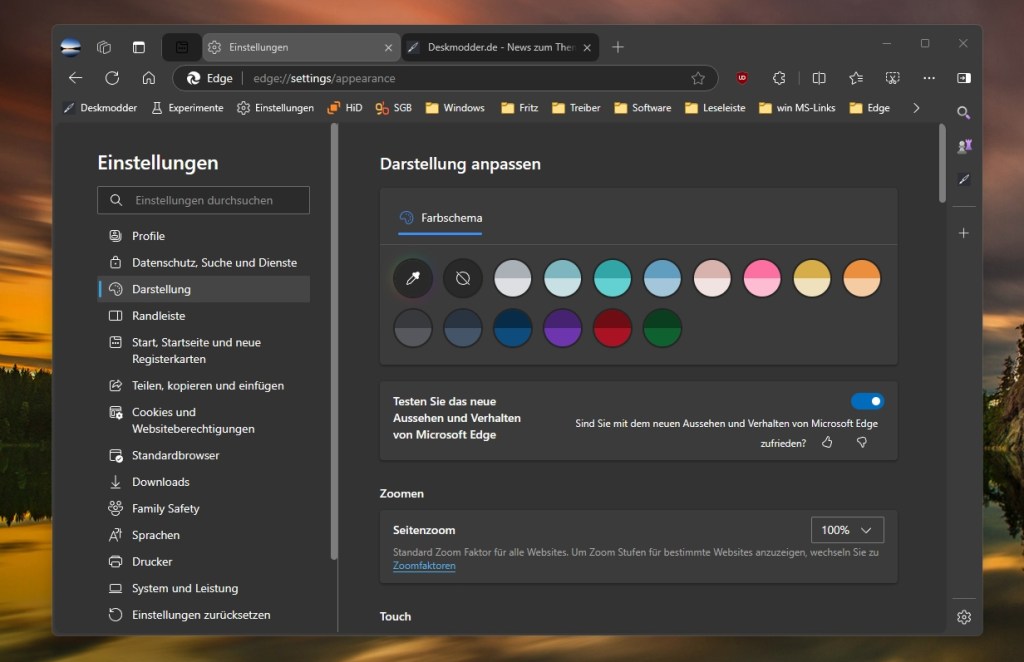Screen dimensions: 1024x662
Task: Open search in the sidebar
Action: tap(963, 113)
